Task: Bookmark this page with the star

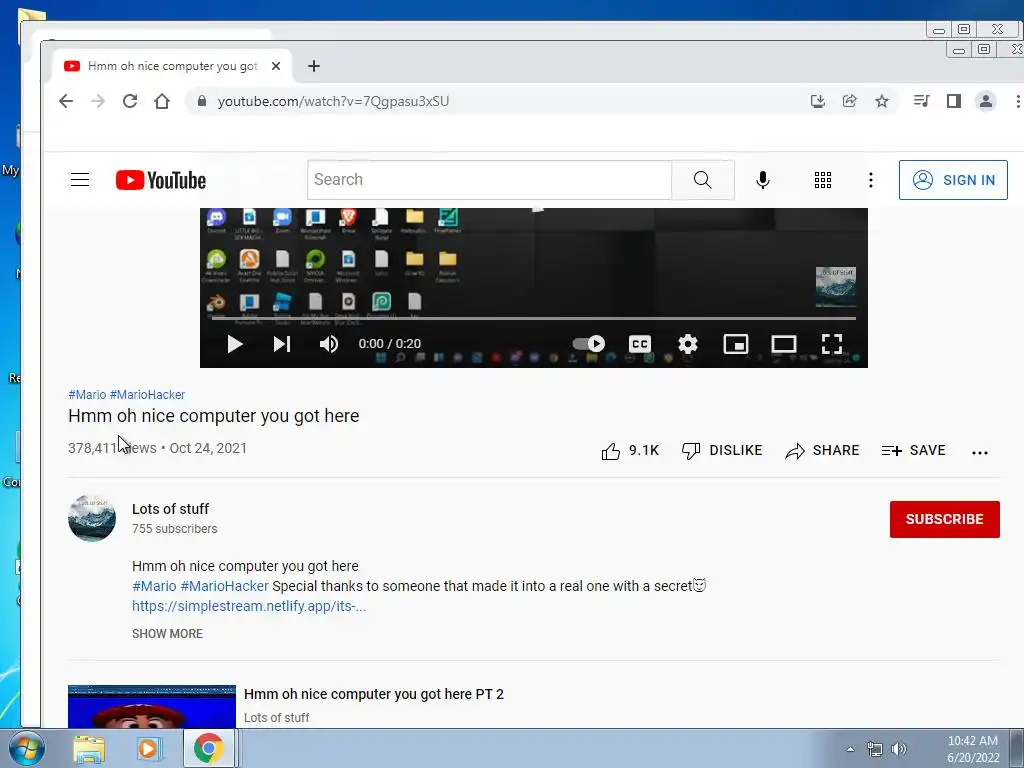Action: 882,101
